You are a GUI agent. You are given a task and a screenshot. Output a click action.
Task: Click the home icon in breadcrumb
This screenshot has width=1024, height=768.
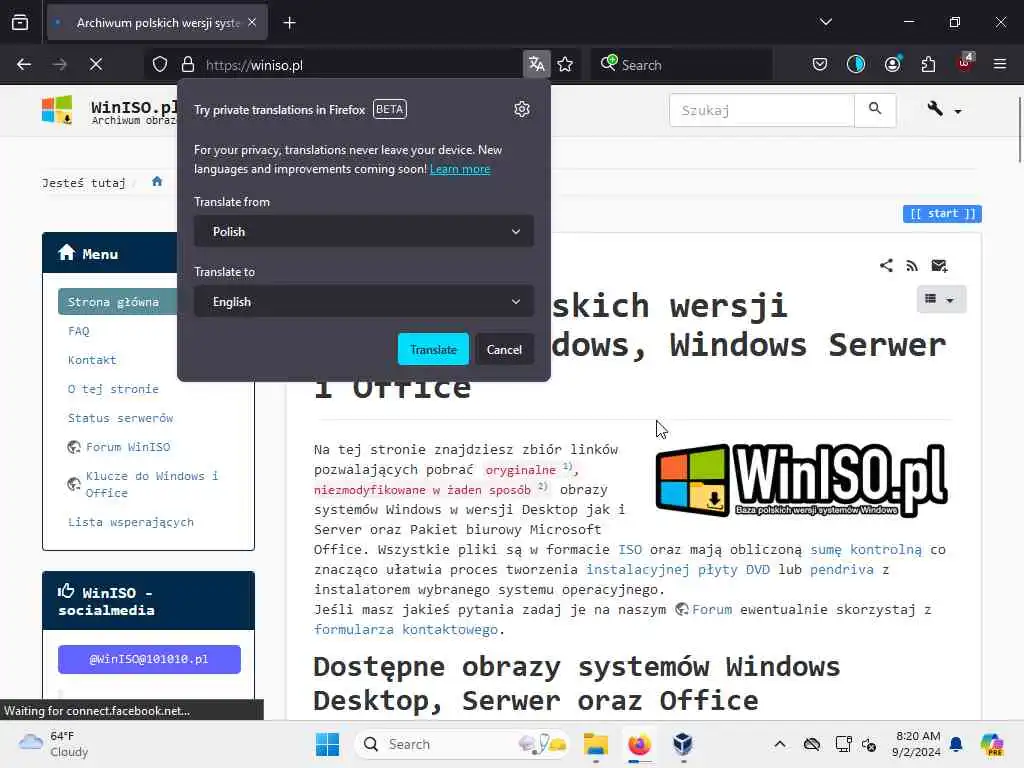click(157, 182)
